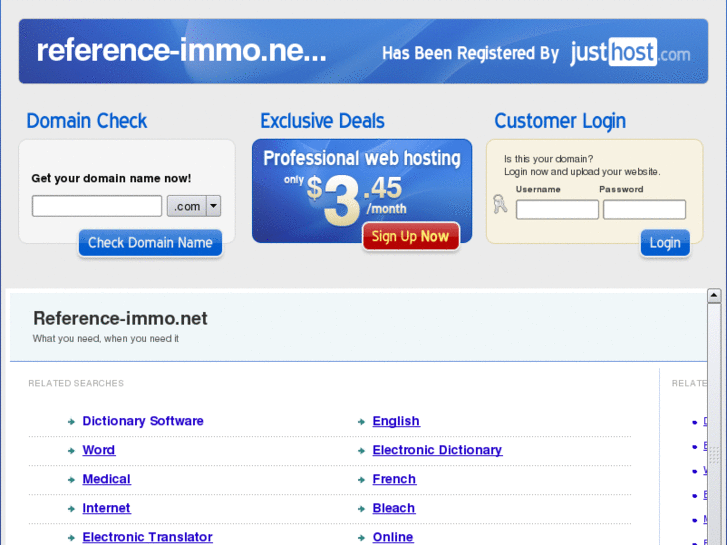Click 'Get your domain name now!' text
Image resolution: width=727 pixels, height=545 pixels.
tap(111, 179)
